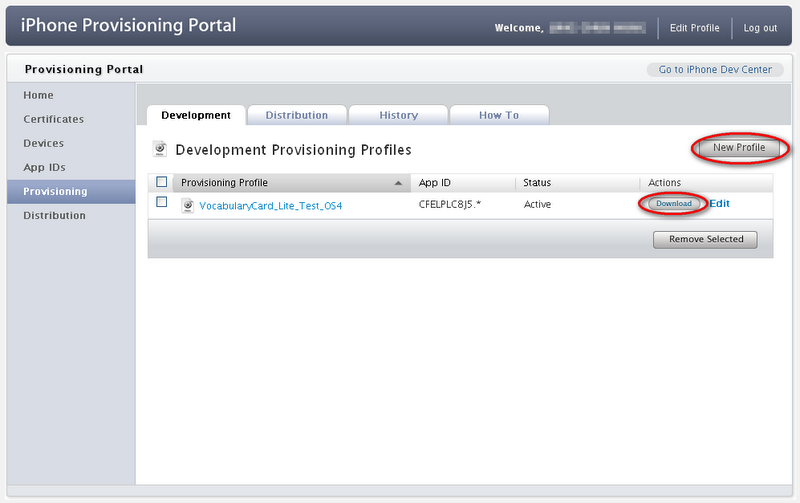The image size is (800, 503).
Task: Open Certificates in the sidebar
Action: point(53,119)
